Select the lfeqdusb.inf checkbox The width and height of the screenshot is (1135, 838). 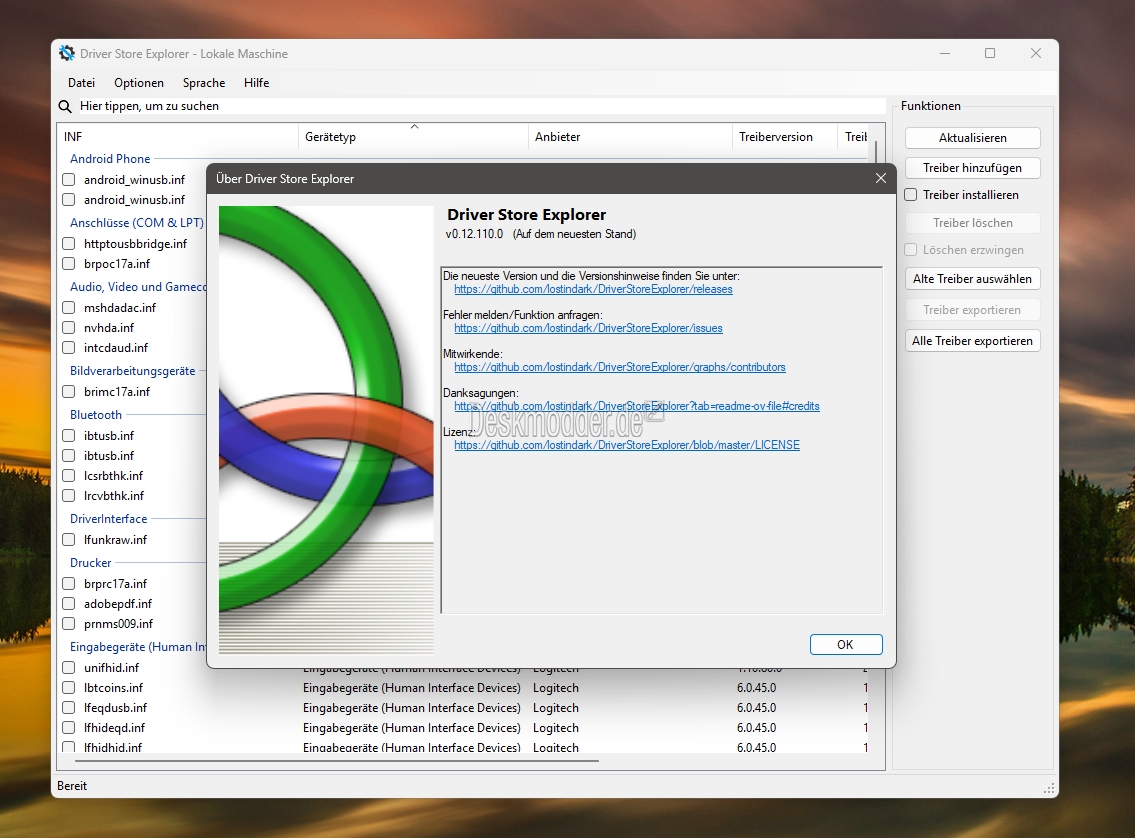point(69,708)
